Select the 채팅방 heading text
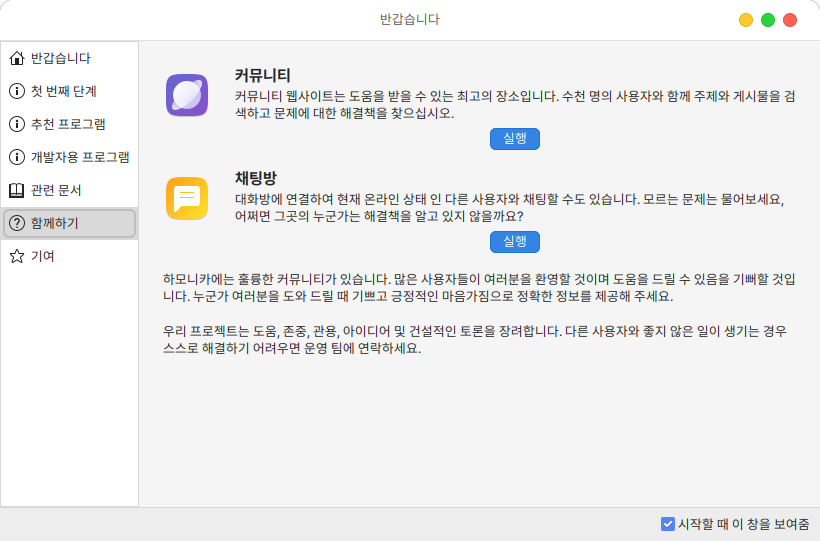 255,178
